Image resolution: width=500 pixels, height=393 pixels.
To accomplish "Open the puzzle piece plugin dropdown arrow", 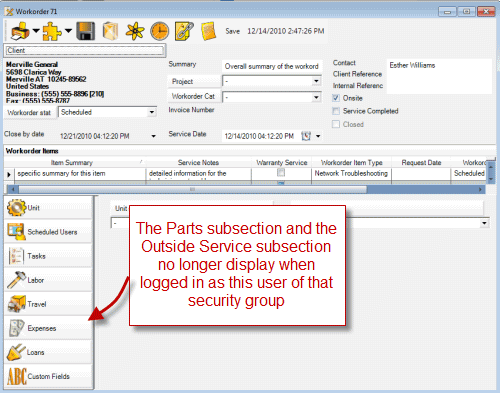I will pos(68,31).
